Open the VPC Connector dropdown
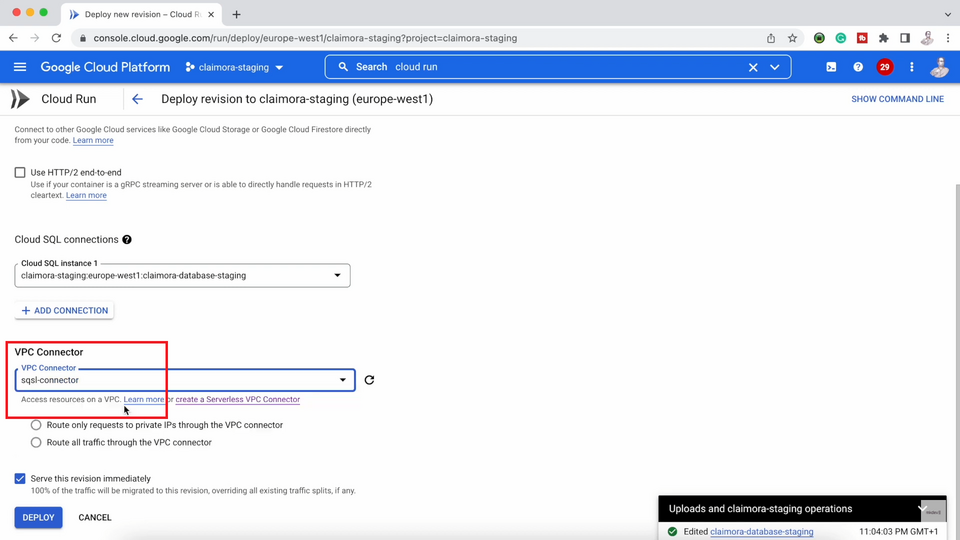Screen dimensions: 960x540 click(x=185, y=380)
